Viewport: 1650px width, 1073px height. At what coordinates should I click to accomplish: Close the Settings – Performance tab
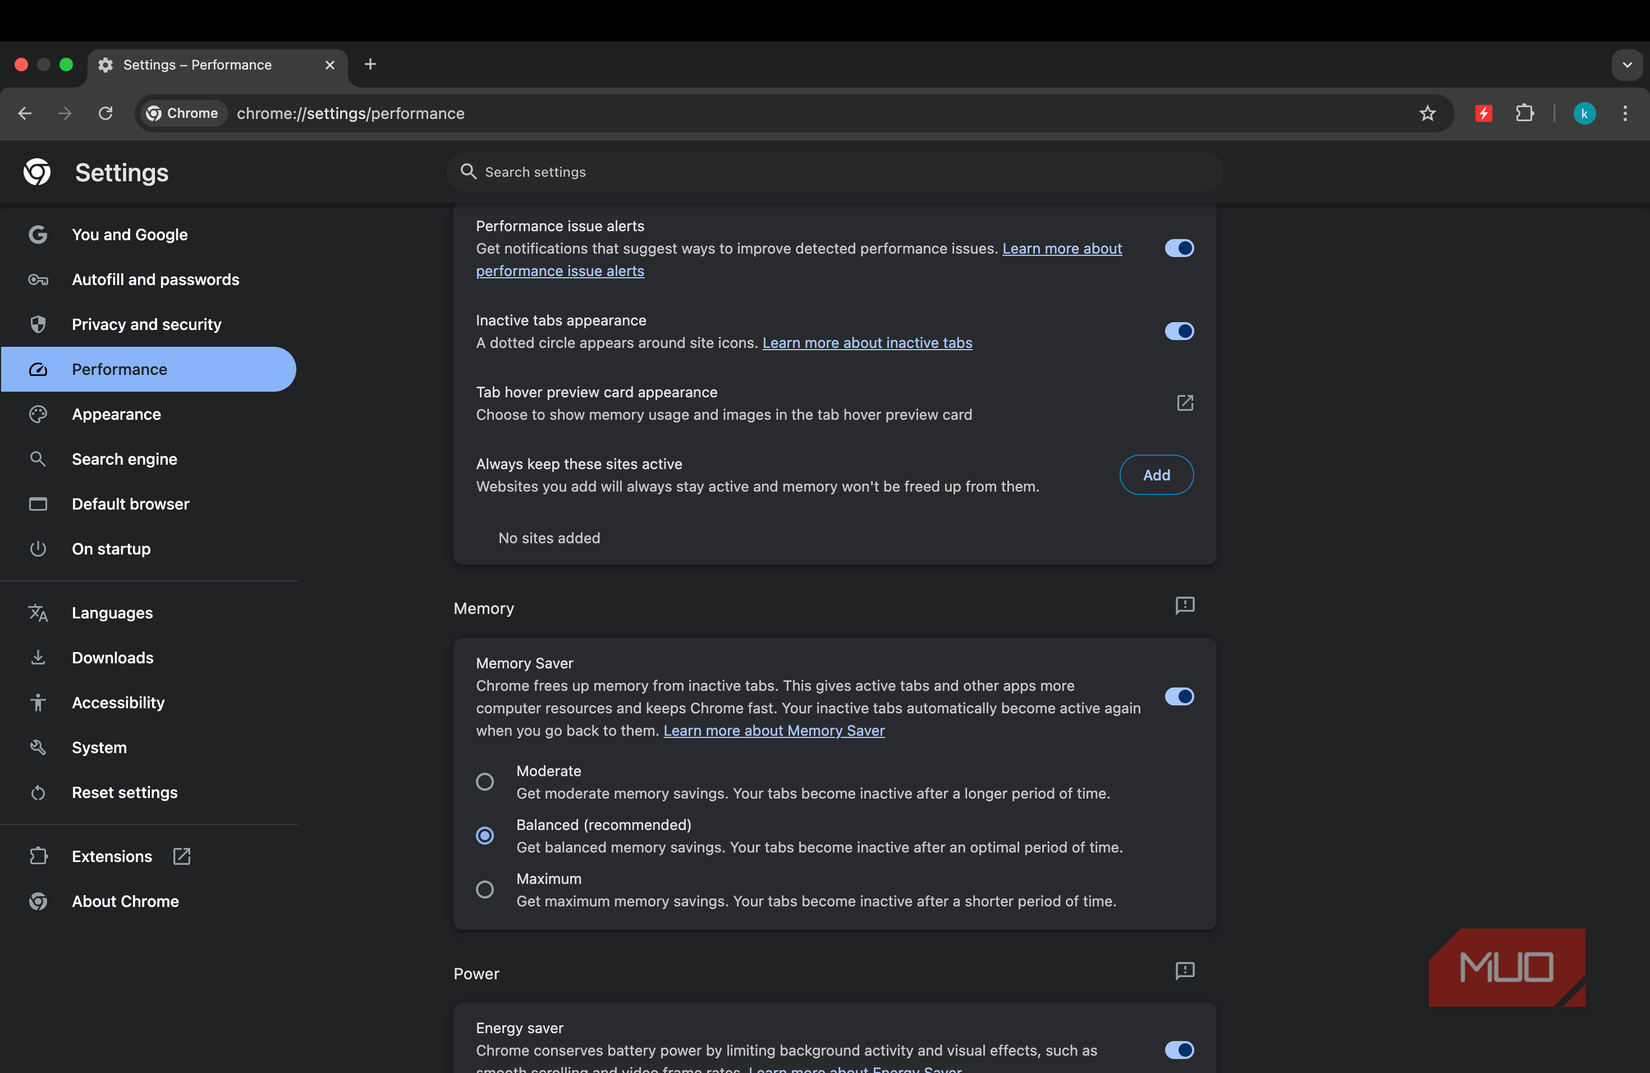(x=330, y=65)
